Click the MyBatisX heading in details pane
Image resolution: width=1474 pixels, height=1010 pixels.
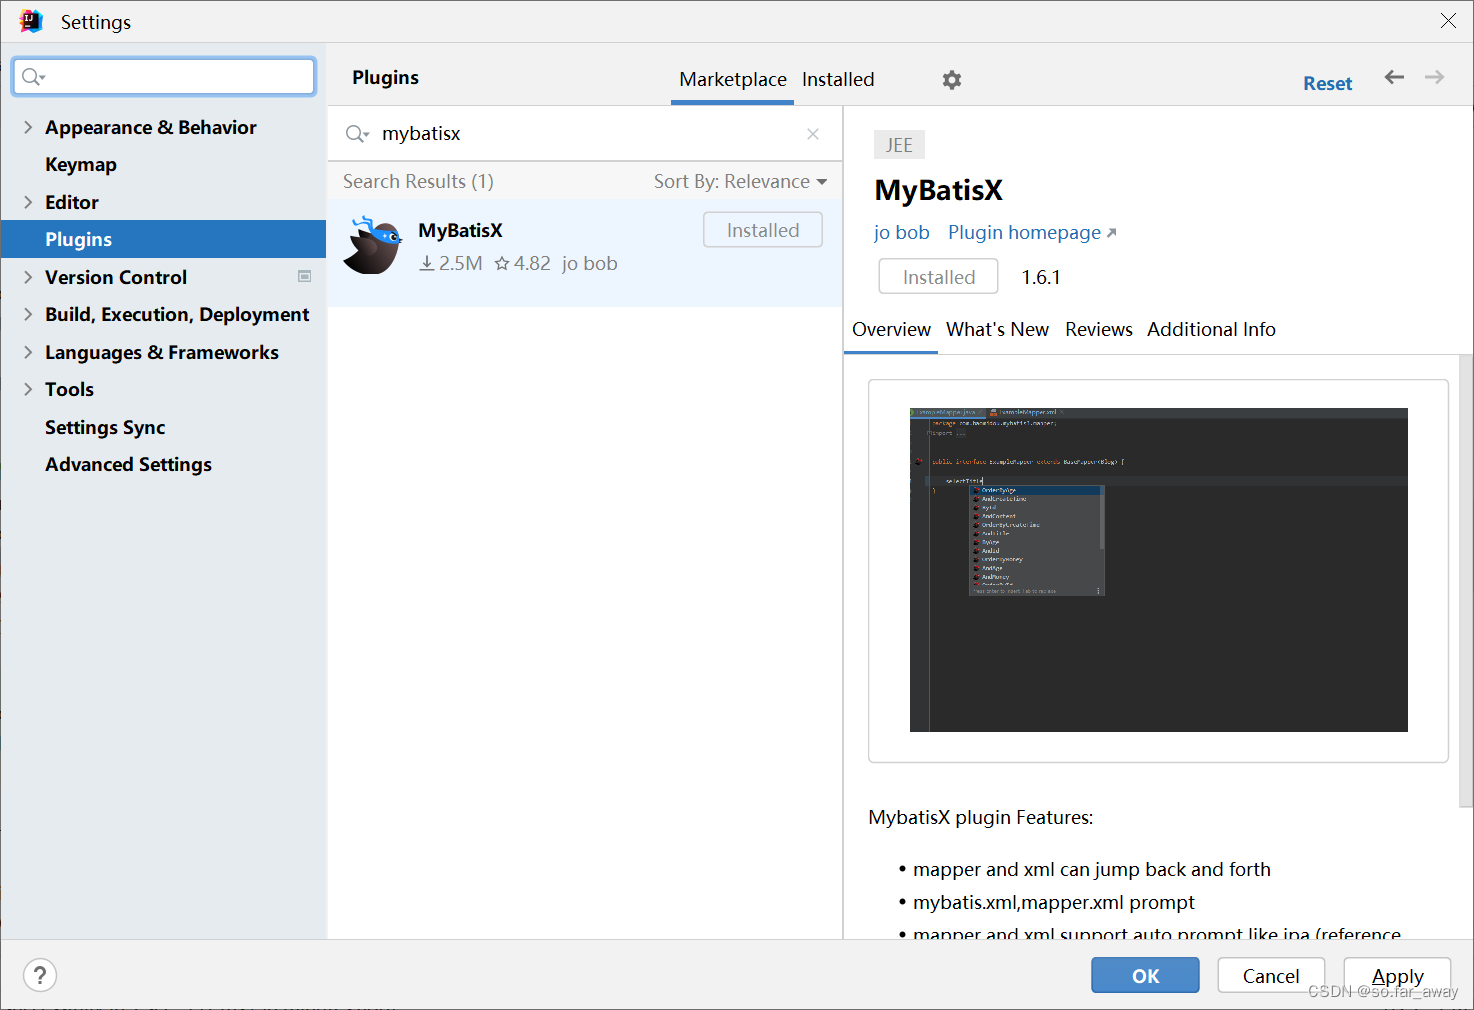pyautogui.click(x=938, y=190)
